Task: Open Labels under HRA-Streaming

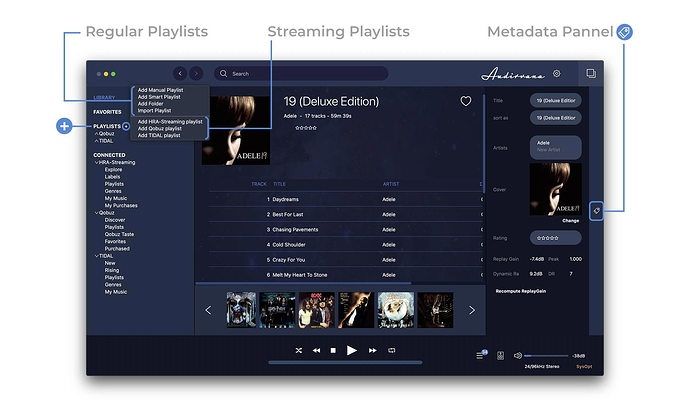Action: tap(112, 177)
